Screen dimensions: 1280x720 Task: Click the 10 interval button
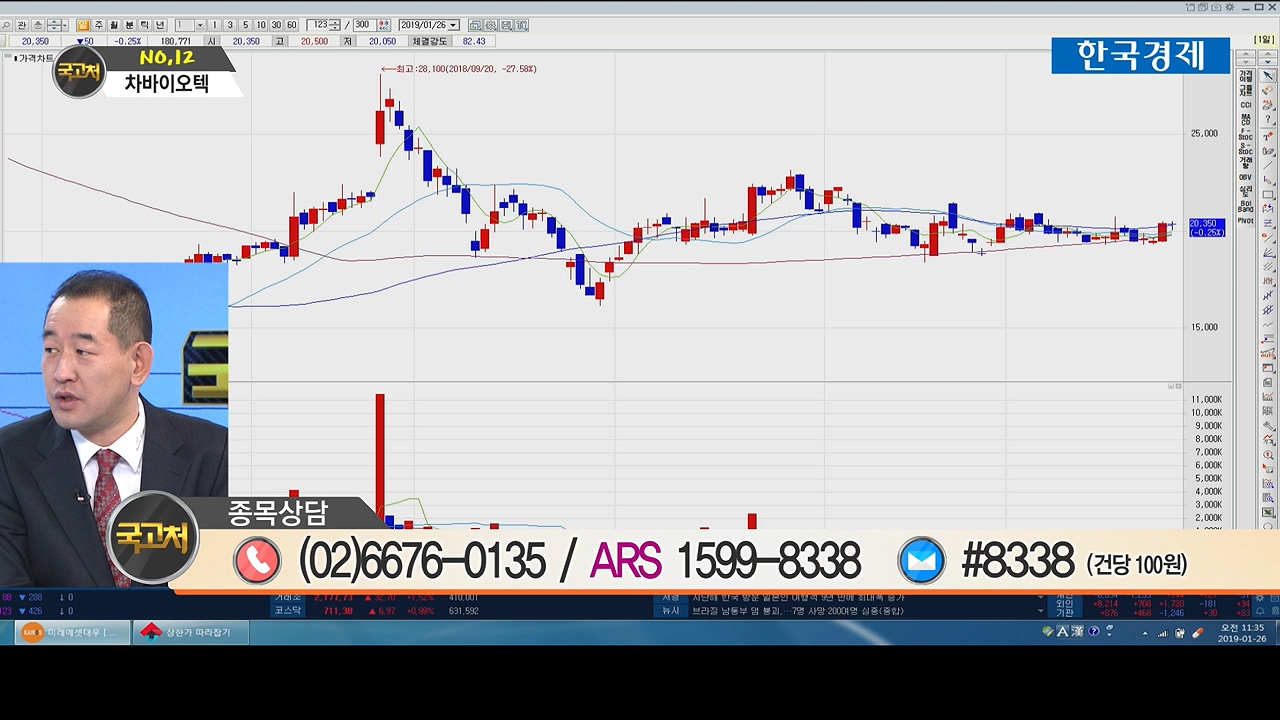[261, 25]
